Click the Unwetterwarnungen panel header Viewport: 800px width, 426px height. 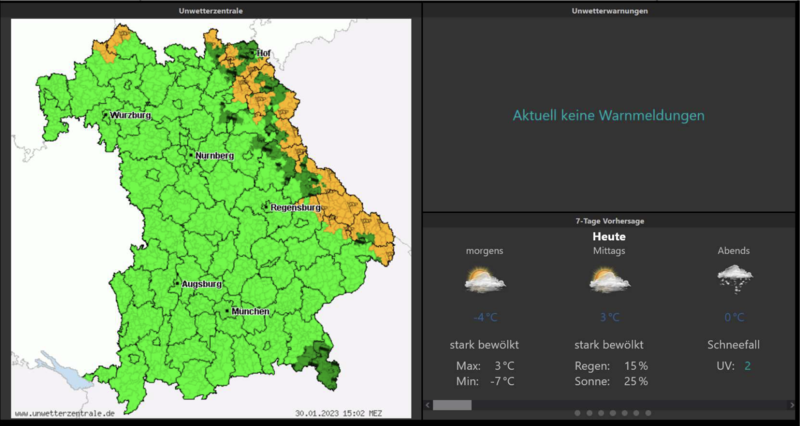609,11
